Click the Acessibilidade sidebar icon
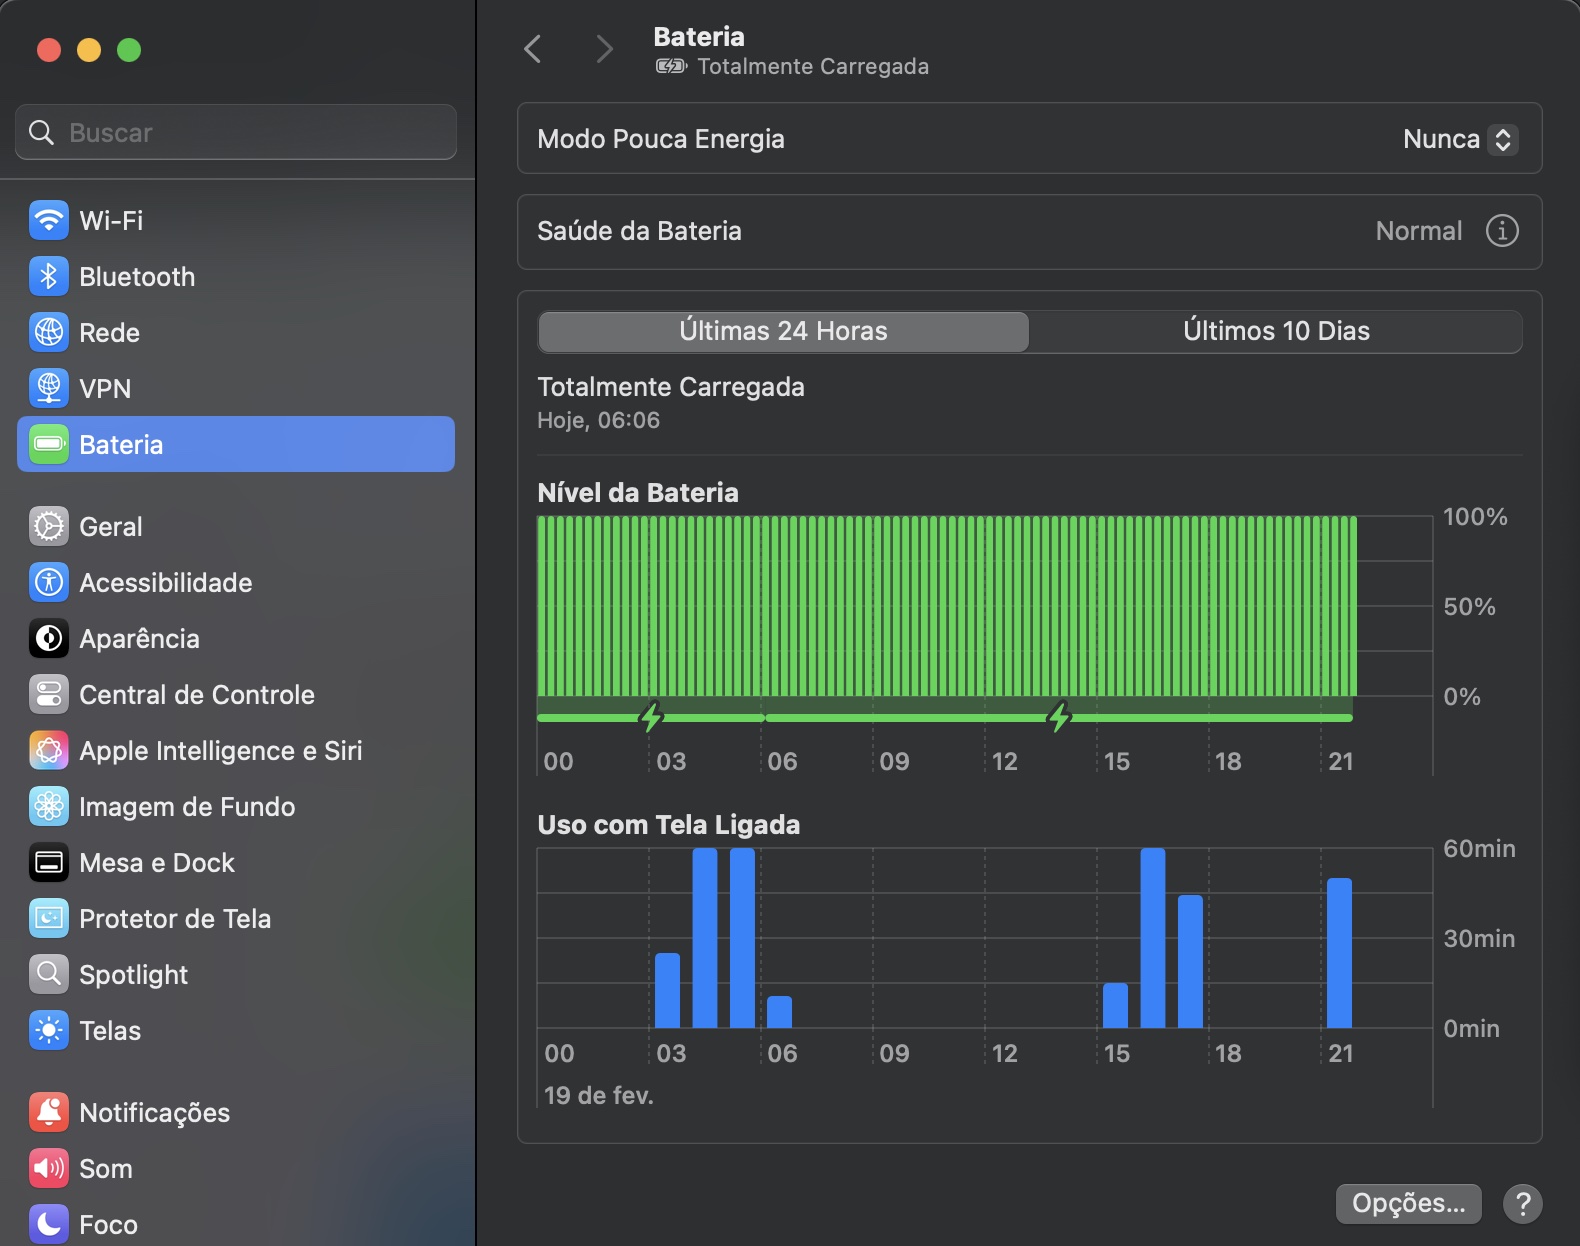 pyautogui.click(x=49, y=582)
